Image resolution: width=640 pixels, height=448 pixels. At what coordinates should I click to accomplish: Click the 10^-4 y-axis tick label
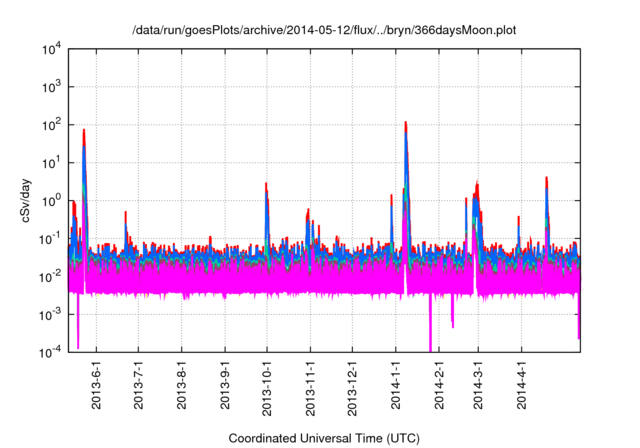[53, 352]
